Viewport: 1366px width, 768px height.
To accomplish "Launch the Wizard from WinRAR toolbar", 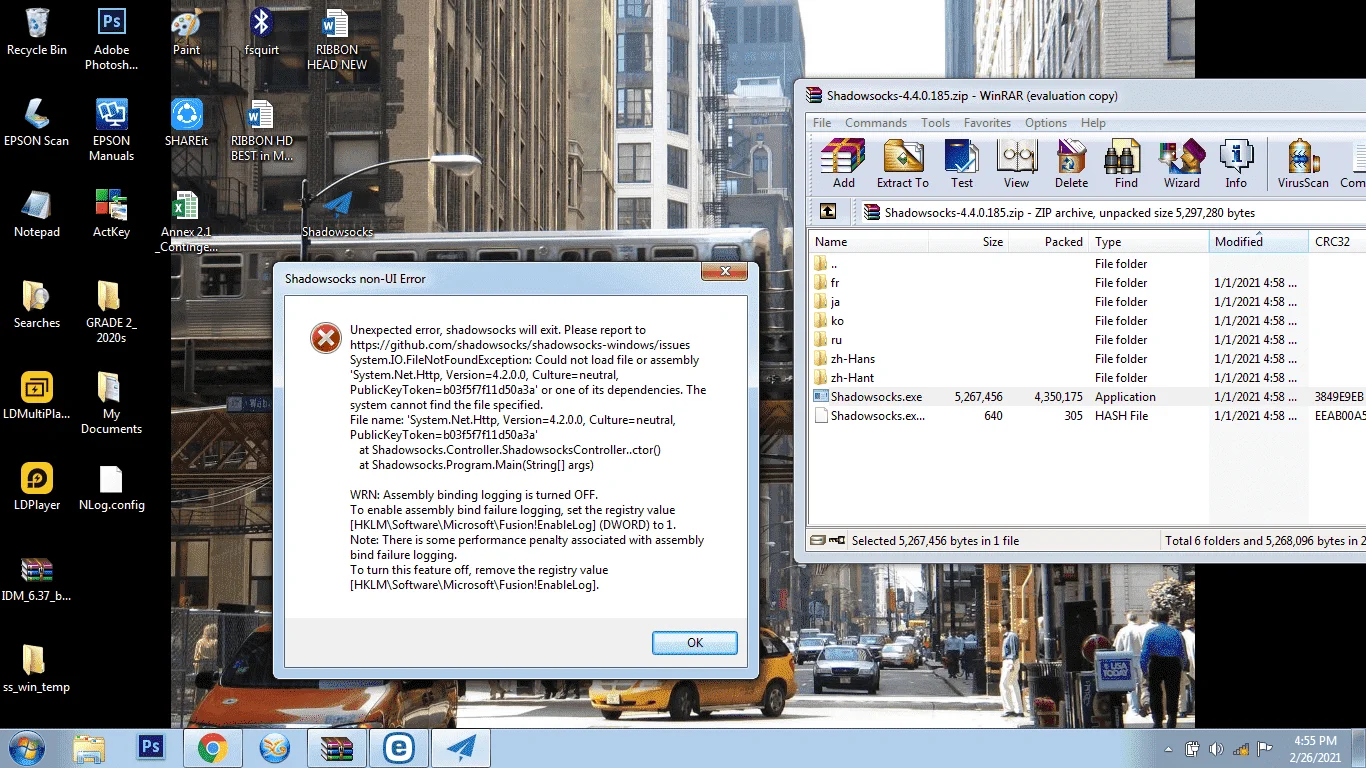I will [1181, 164].
